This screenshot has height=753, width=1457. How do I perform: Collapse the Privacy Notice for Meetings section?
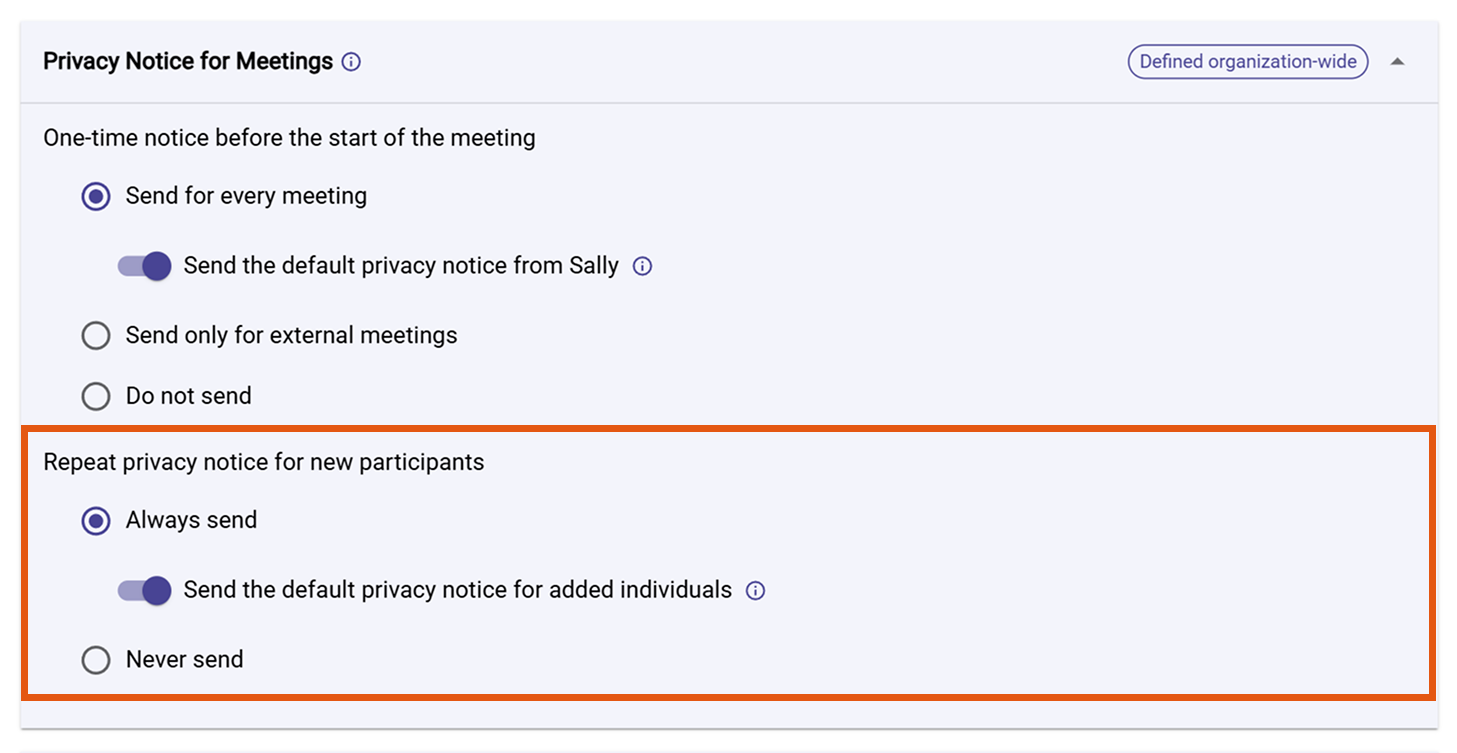click(1397, 61)
